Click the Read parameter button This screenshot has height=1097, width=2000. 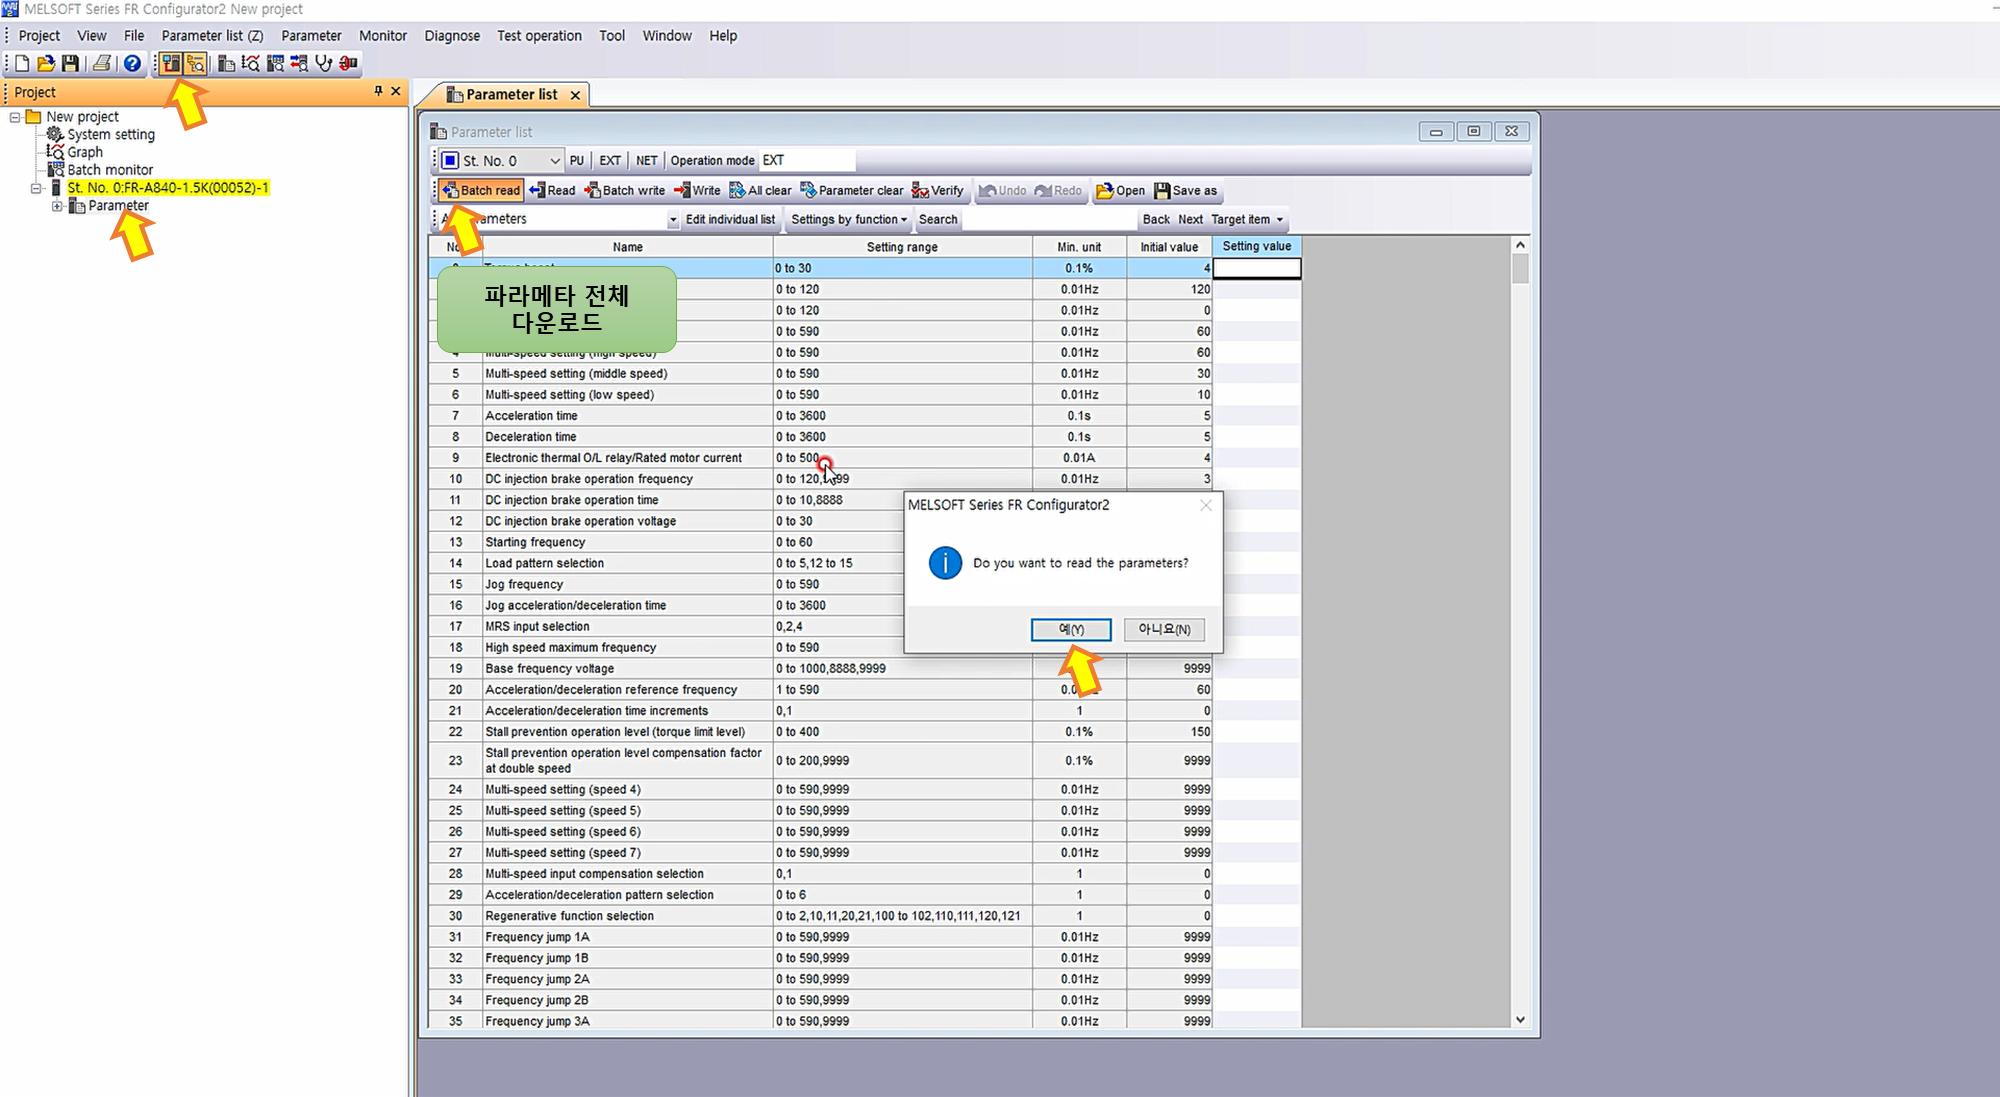click(553, 191)
